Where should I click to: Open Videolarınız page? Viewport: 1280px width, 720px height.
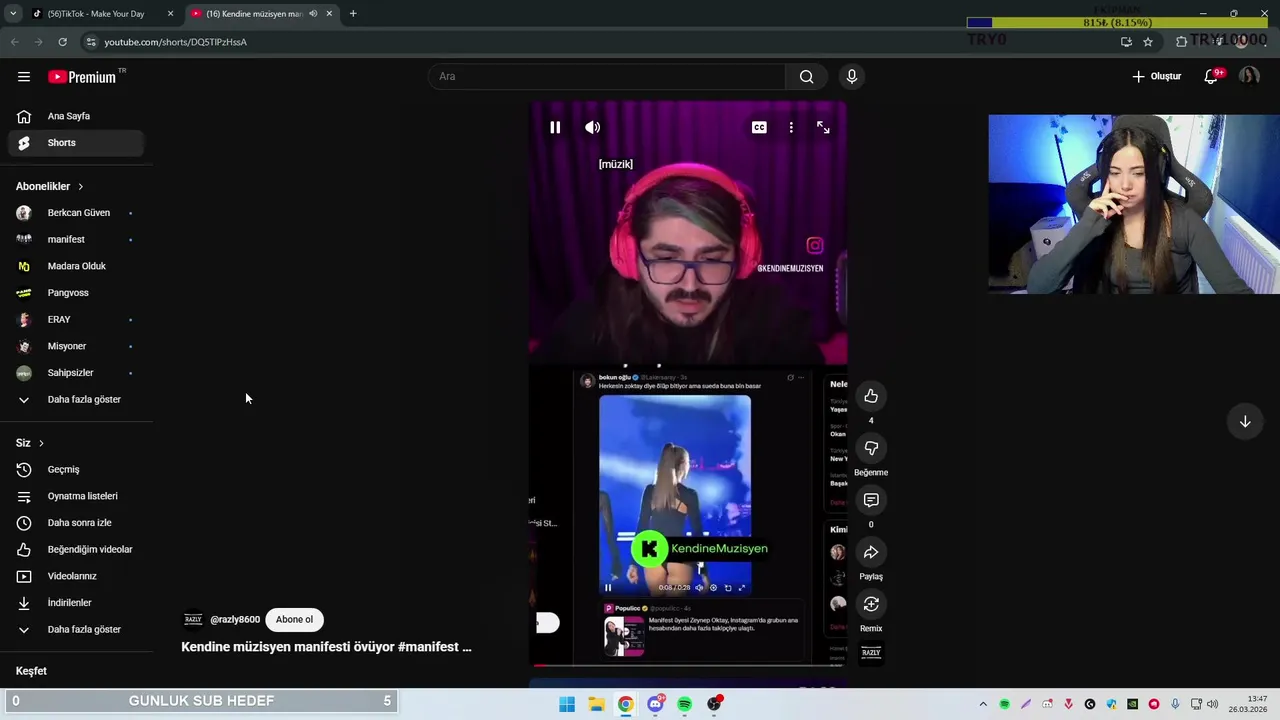click(x=76, y=576)
